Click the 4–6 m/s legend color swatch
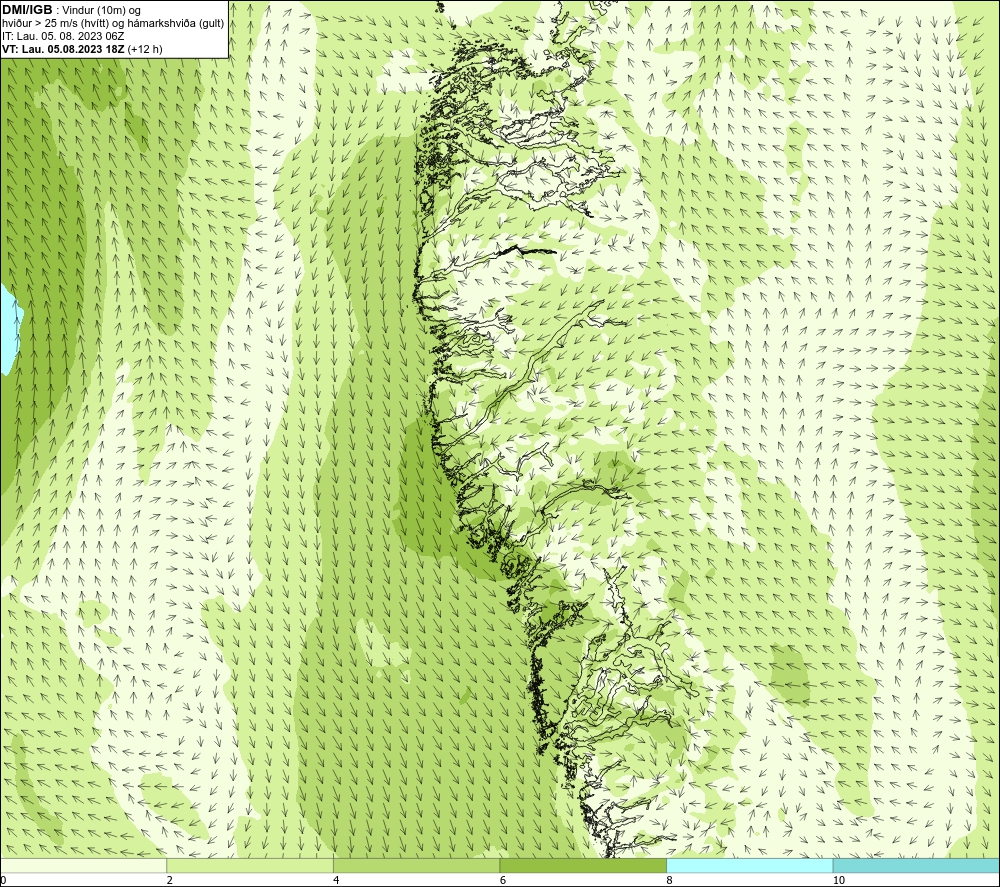Viewport: 1000px width, 887px height. [x=416, y=865]
